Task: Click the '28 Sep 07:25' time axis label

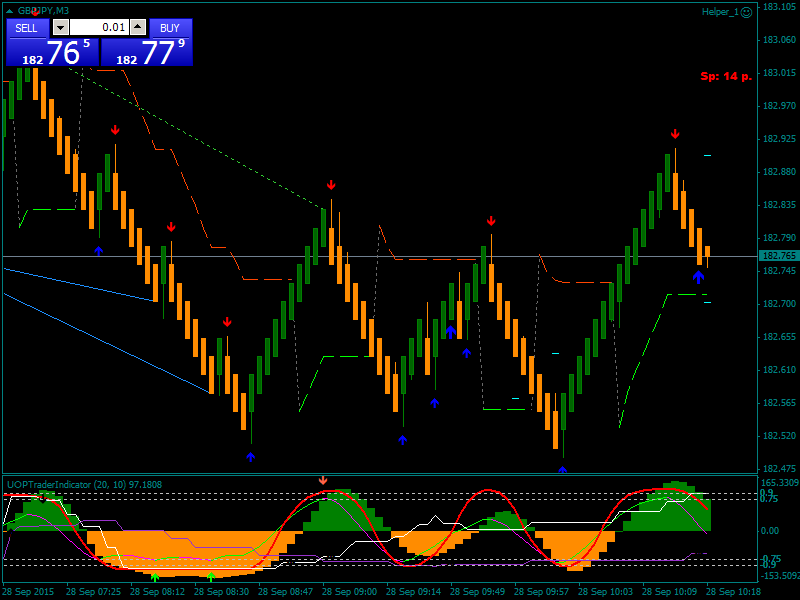Action: pyautogui.click(x=93, y=592)
